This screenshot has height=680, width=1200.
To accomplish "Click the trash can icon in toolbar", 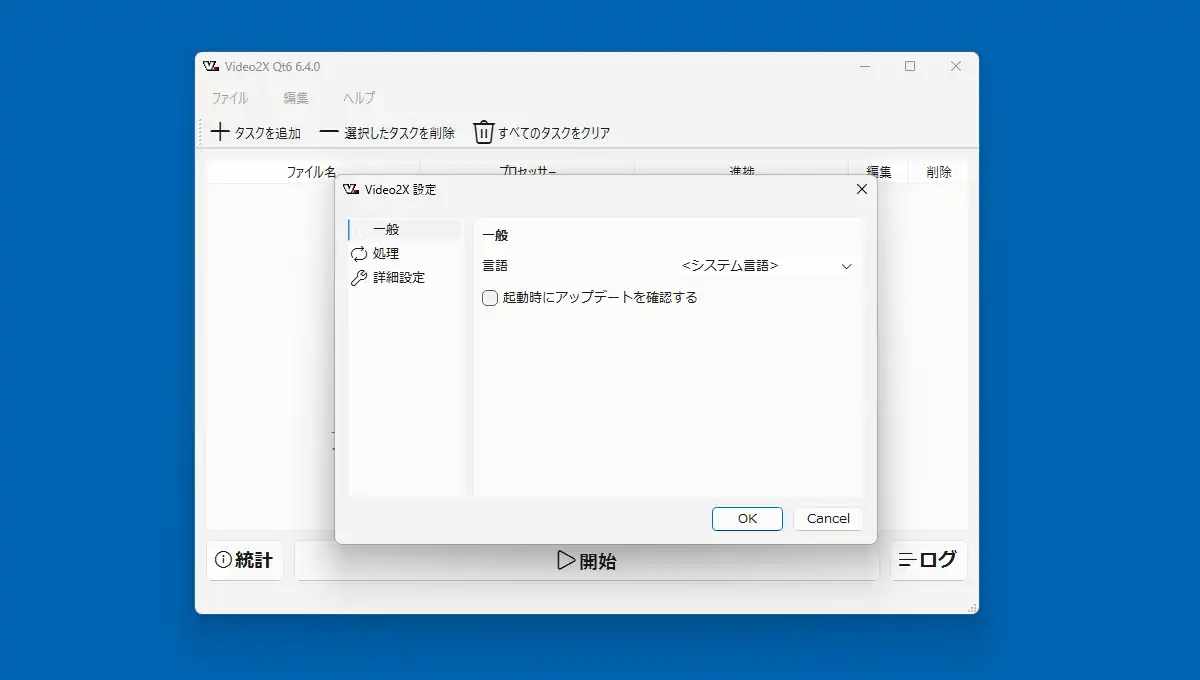I will tap(484, 132).
